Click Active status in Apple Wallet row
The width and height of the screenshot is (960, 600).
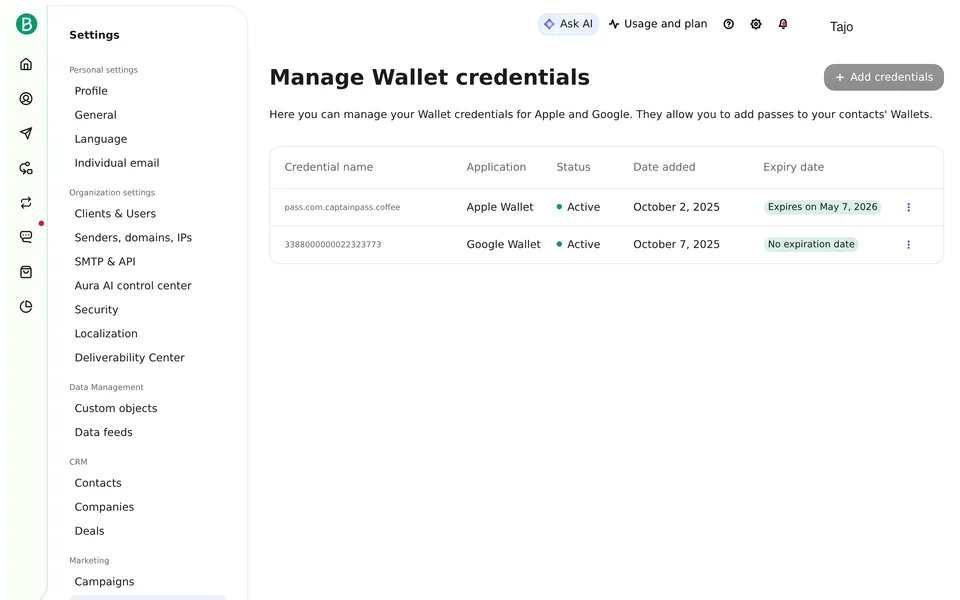(x=578, y=207)
